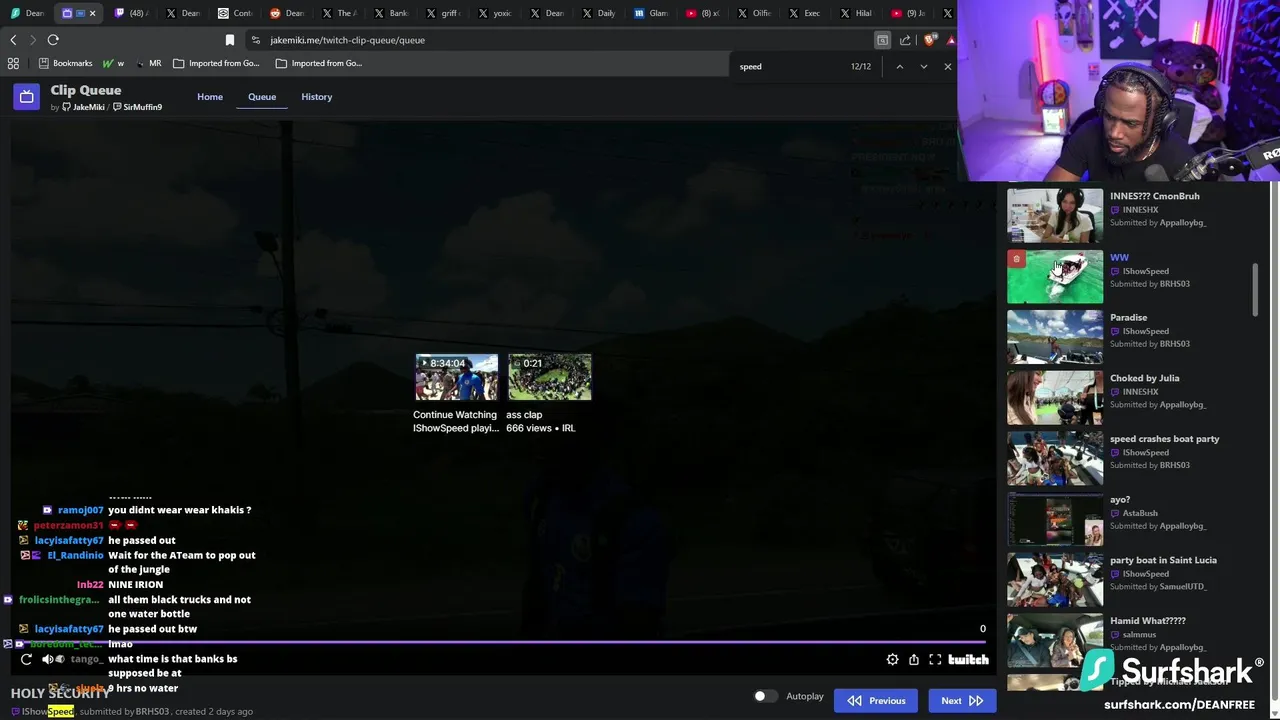
Task: Play the party boat in Saint Lucia clip
Action: pos(1055,580)
